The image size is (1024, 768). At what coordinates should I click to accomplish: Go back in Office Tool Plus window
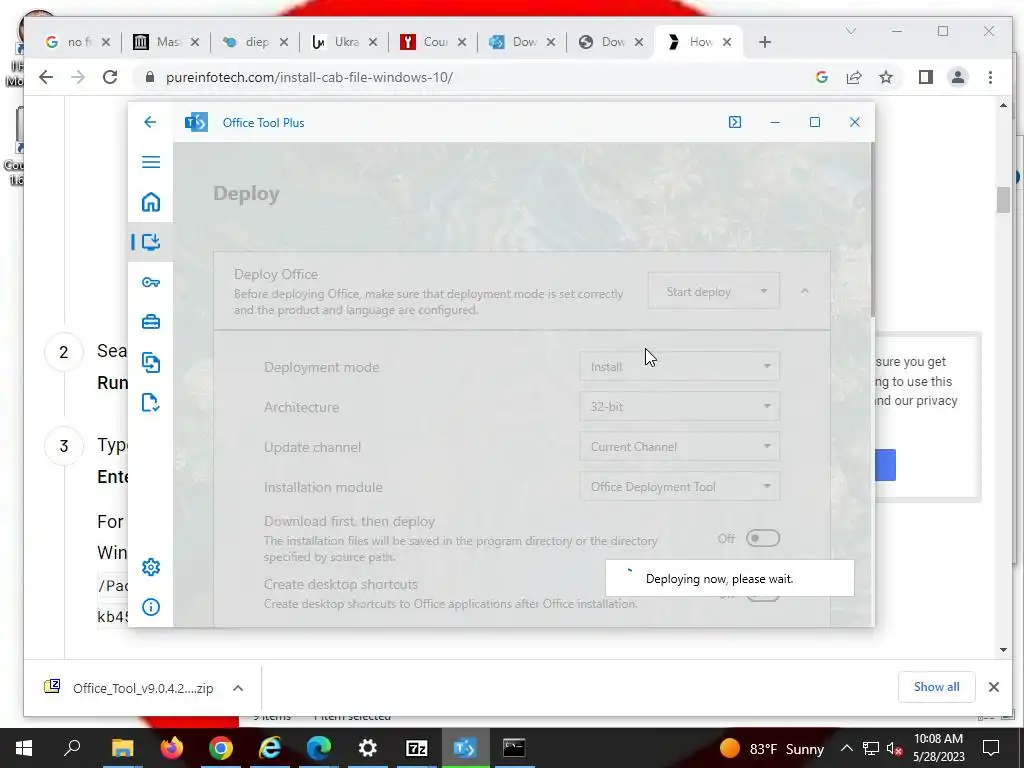pos(150,122)
